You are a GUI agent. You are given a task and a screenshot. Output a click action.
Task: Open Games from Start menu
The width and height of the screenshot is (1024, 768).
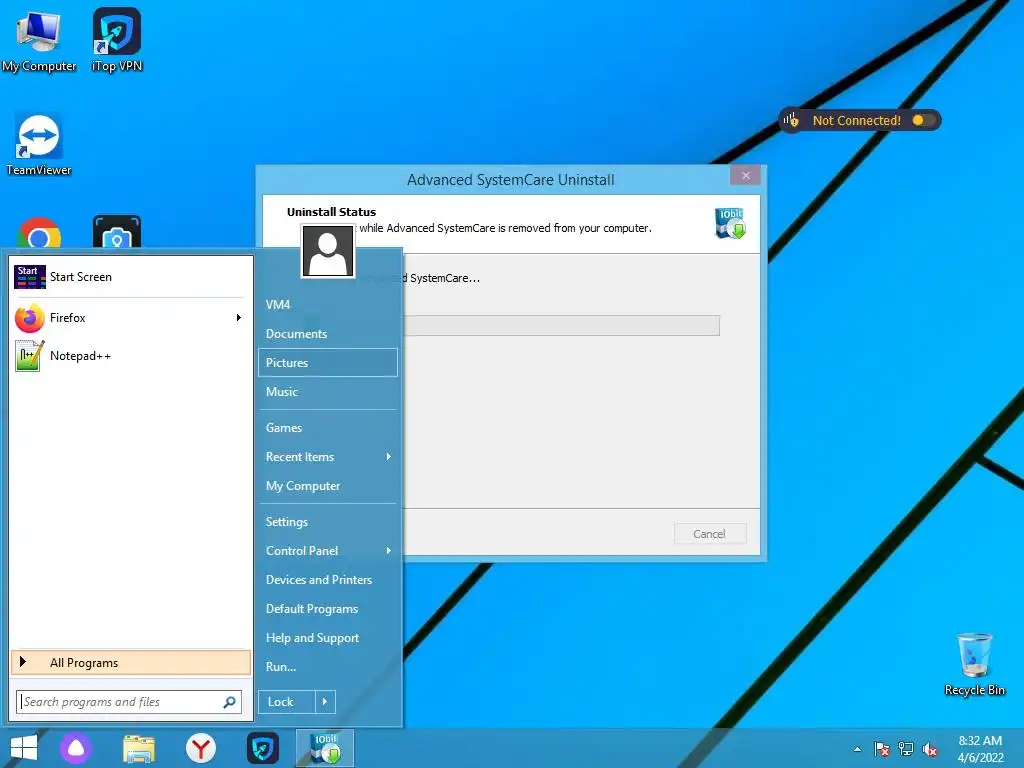[327, 428]
